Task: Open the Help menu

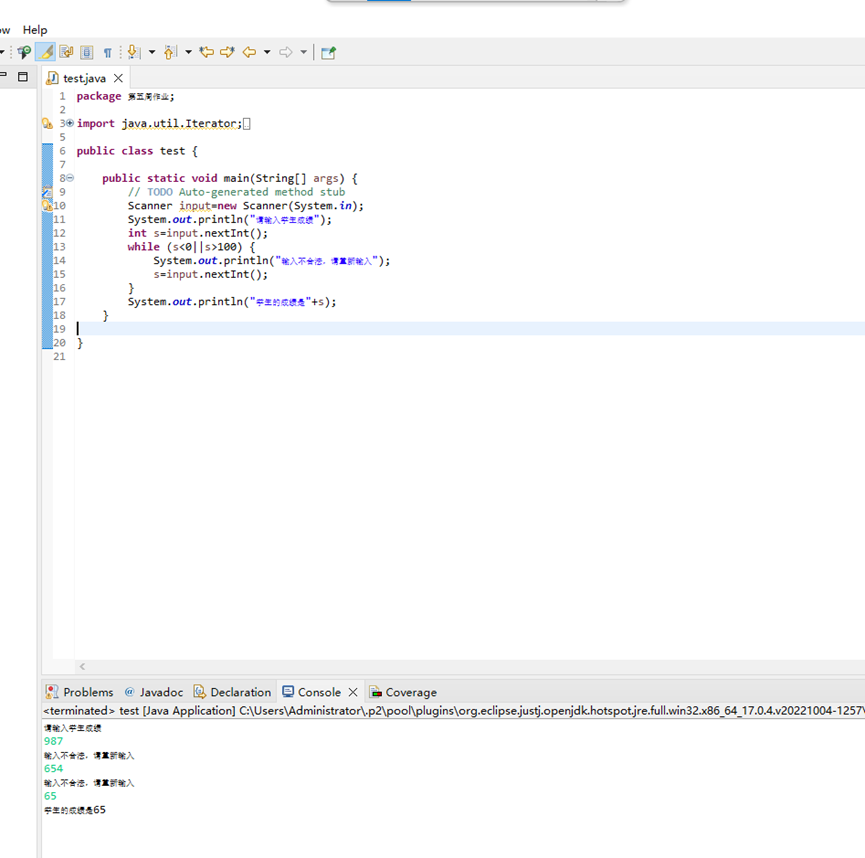Action: (x=35, y=30)
